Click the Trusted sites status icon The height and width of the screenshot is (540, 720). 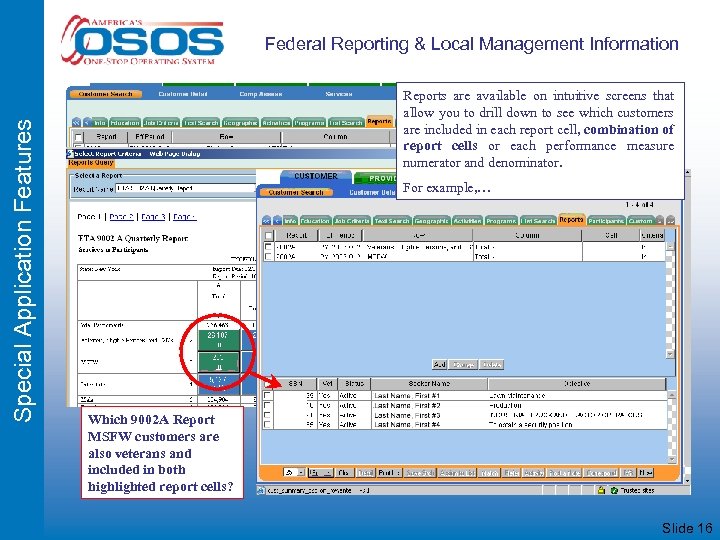(614, 490)
